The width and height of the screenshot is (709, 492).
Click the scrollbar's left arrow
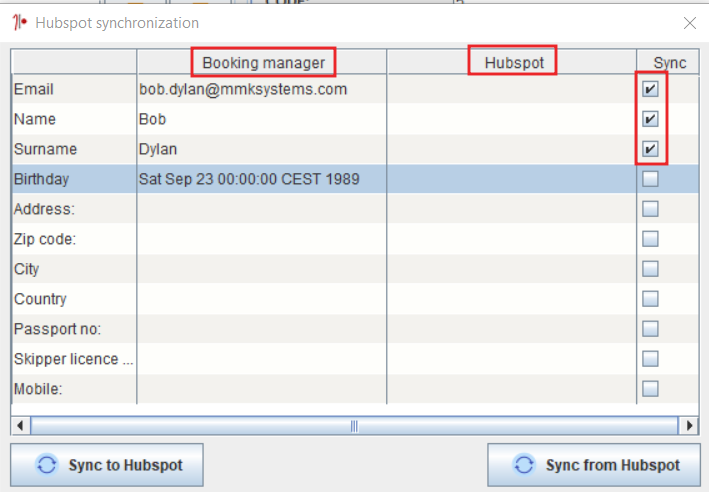click(x=20, y=426)
